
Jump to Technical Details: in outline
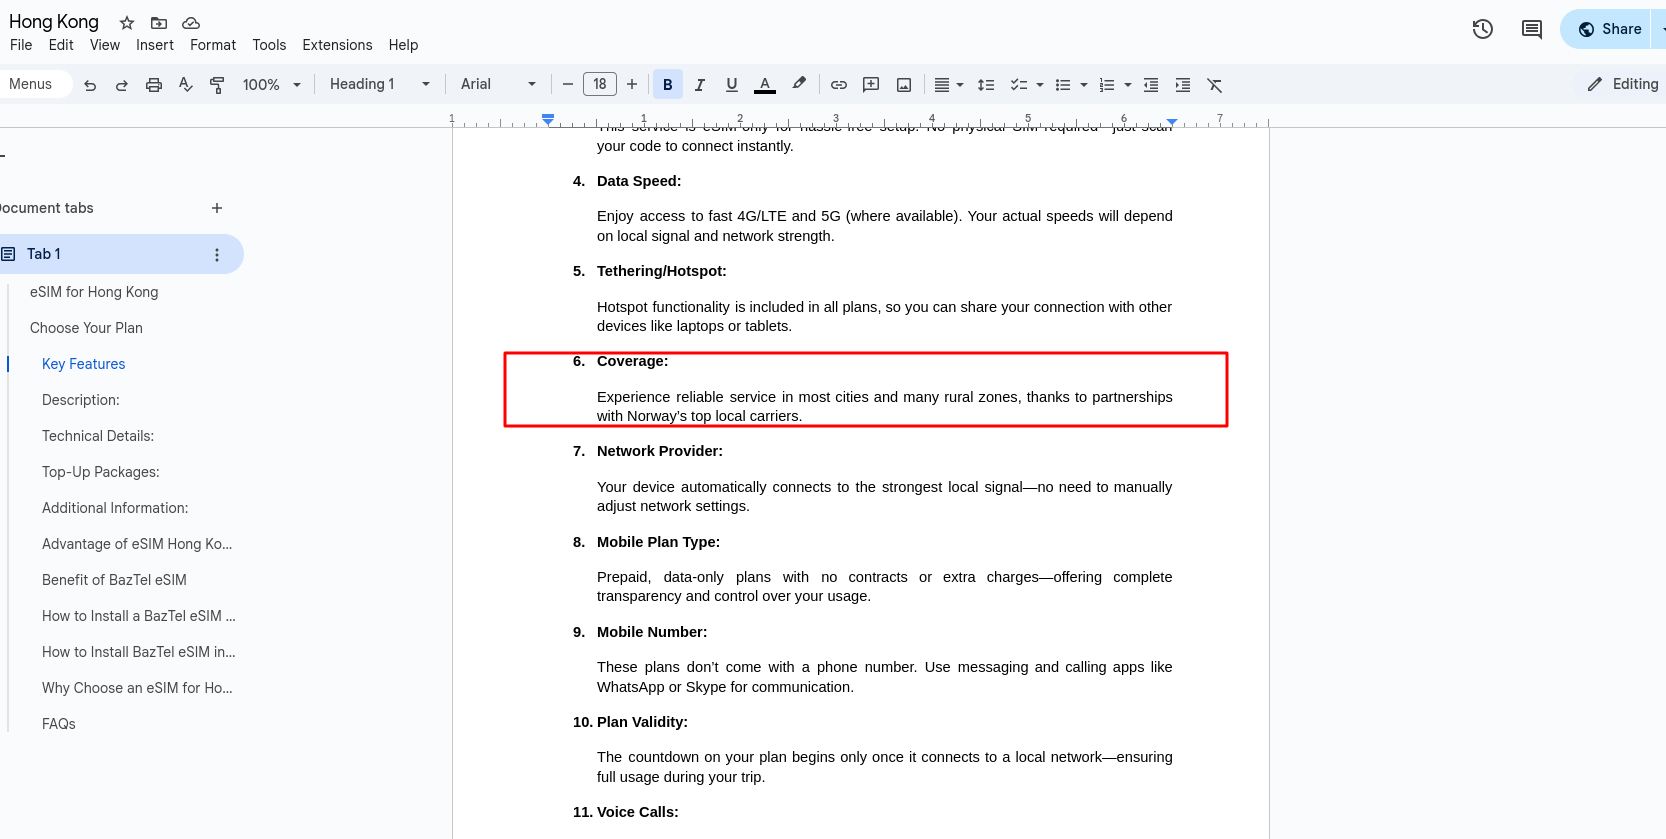98,436
